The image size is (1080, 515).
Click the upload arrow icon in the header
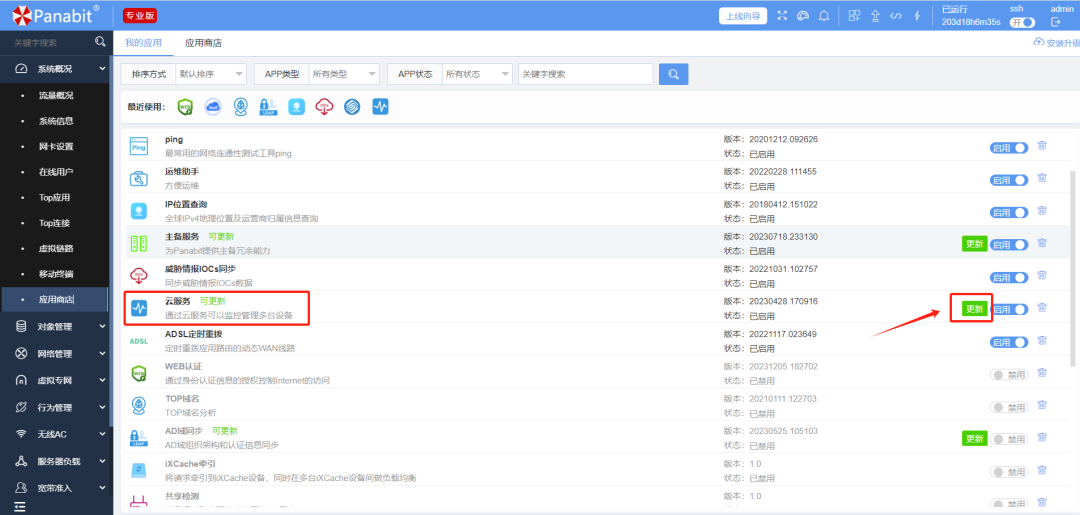875,16
